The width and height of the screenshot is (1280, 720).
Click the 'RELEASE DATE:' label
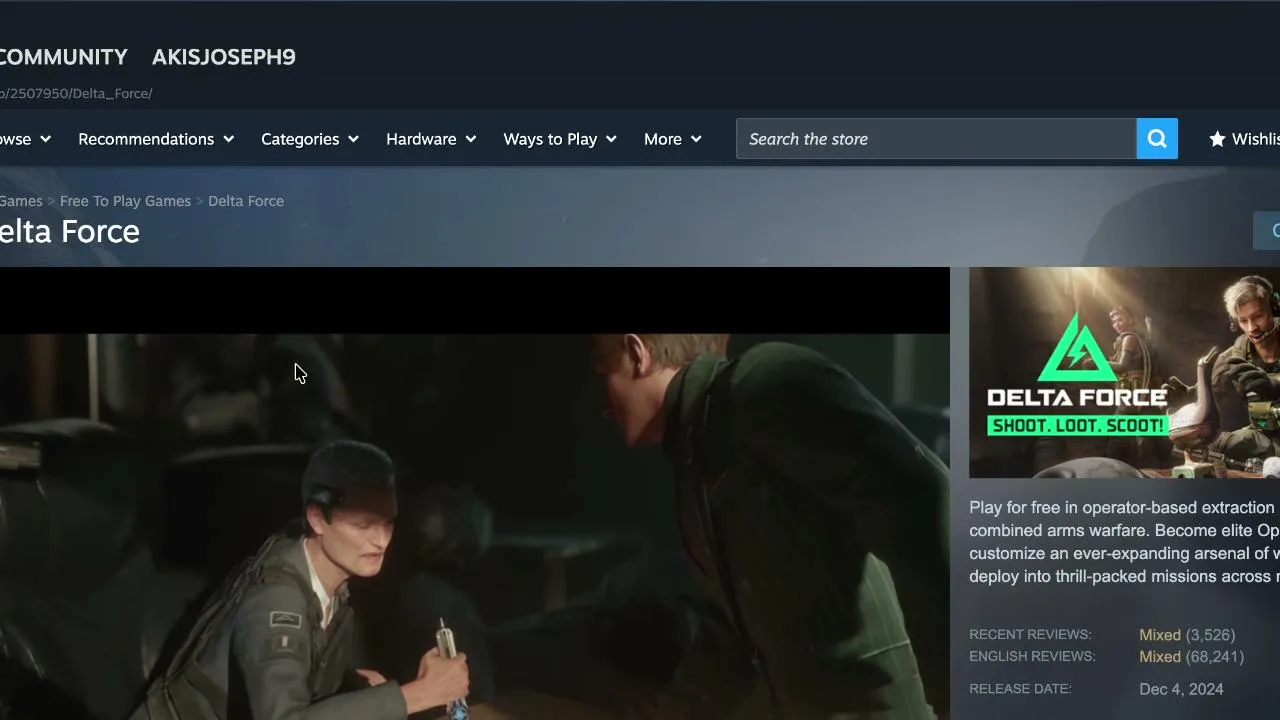(x=1020, y=689)
